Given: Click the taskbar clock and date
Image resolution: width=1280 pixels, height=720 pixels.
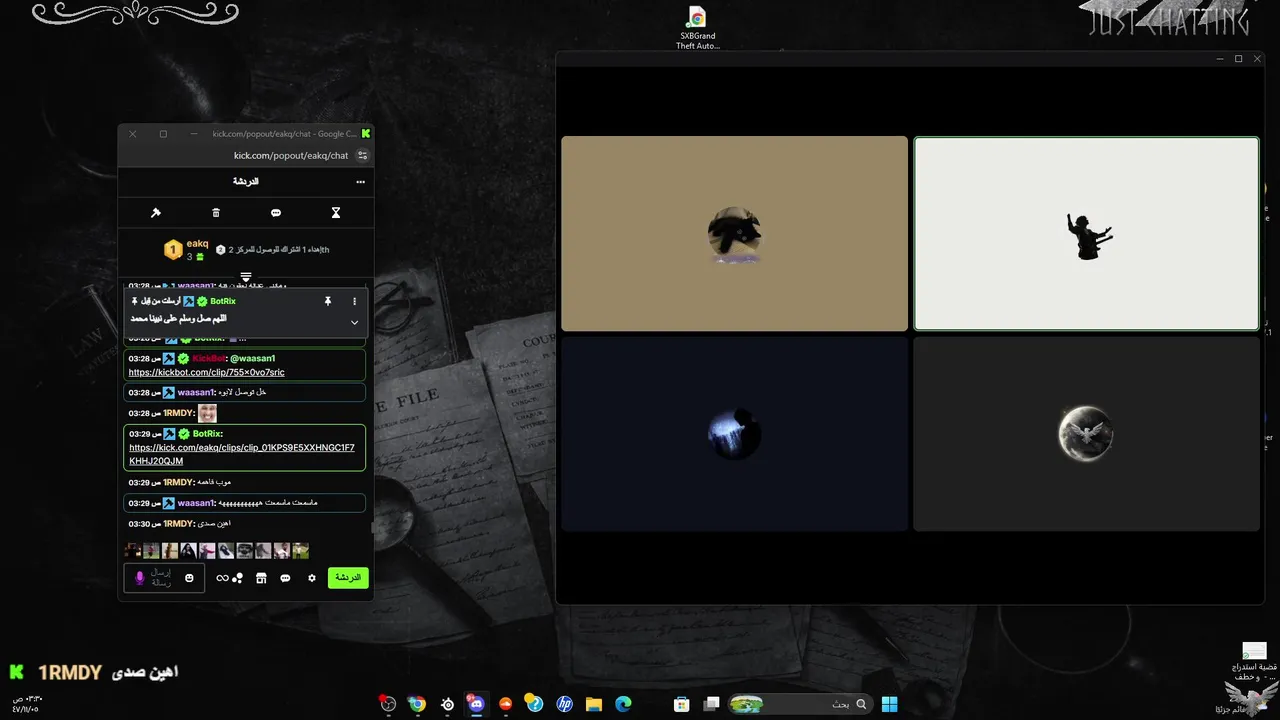Looking at the screenshot, I should click(x=25, y=704).
